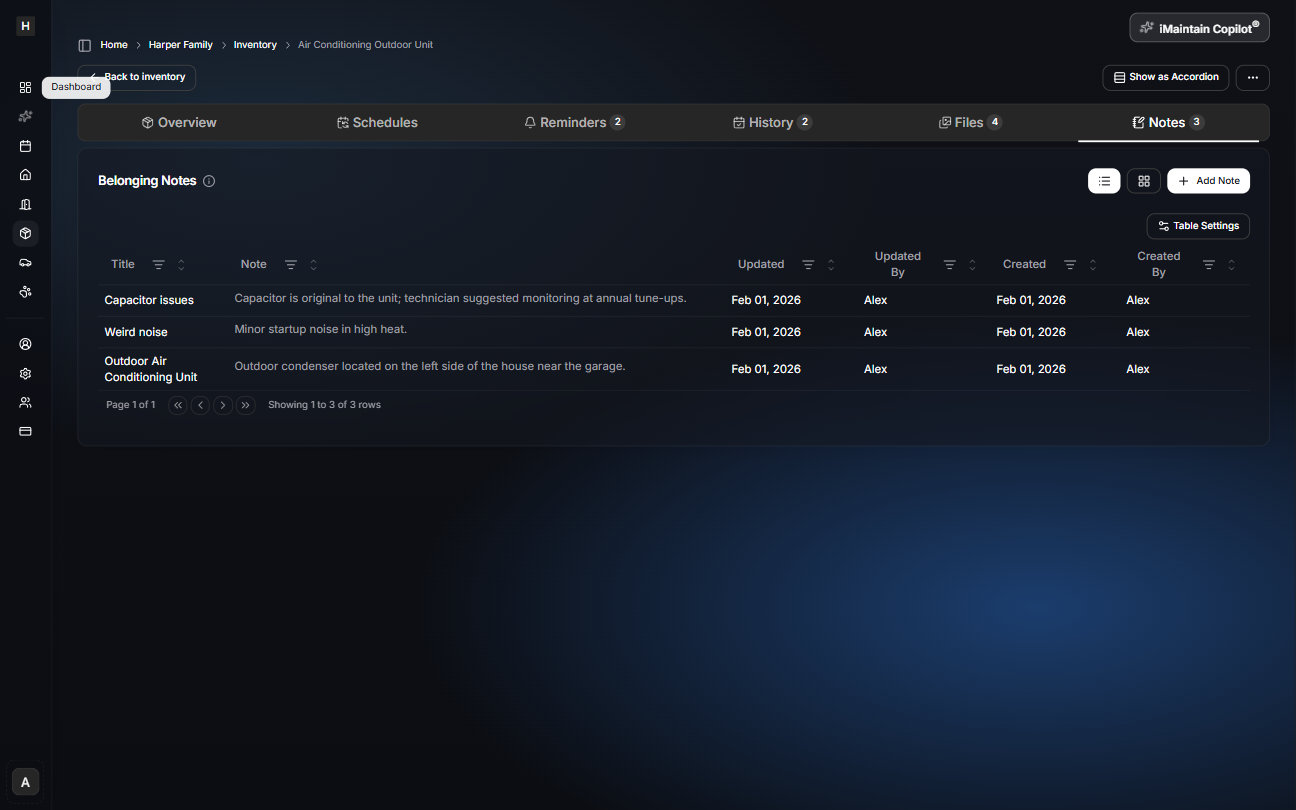Viewport: 1296px width, 810px height.
Task: Filter the Title column
Action: click(x=158, y=265)
